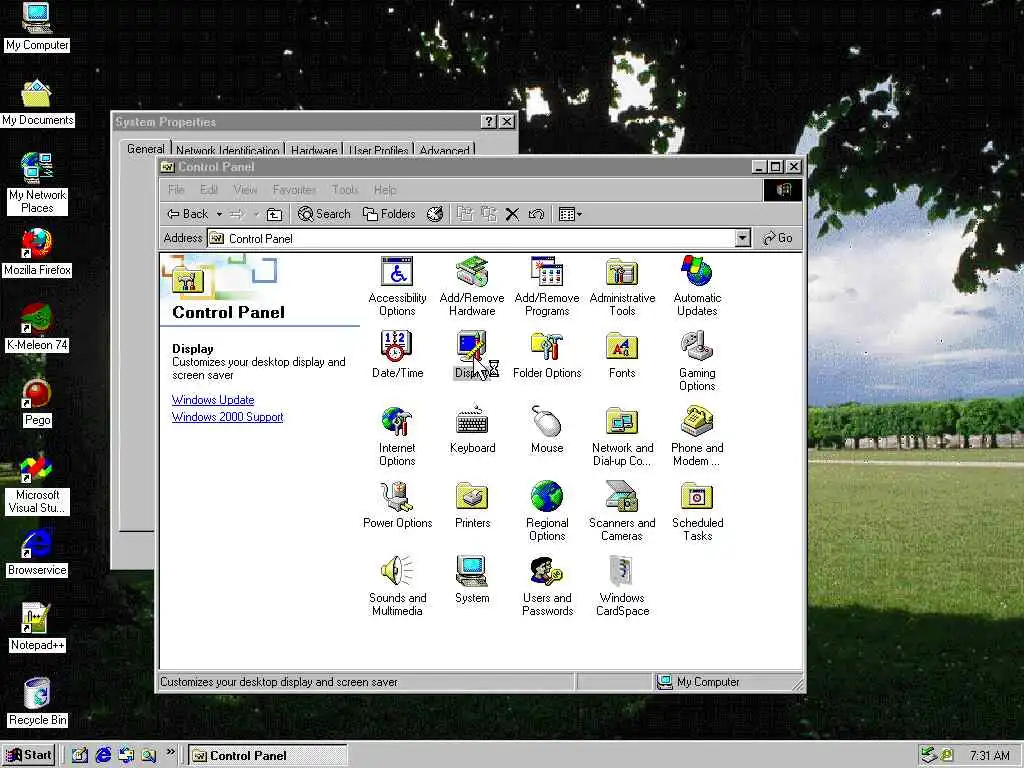Expand Quick Launch overflow chevron
This screenshot has height=768, width=1024.
170,752
